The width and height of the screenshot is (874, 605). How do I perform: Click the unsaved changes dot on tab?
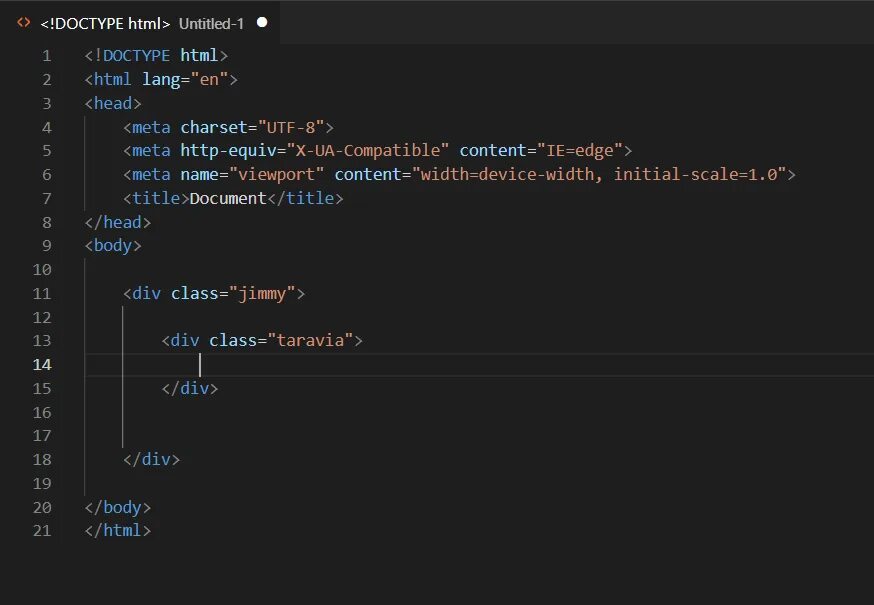(x=262, y=22)
